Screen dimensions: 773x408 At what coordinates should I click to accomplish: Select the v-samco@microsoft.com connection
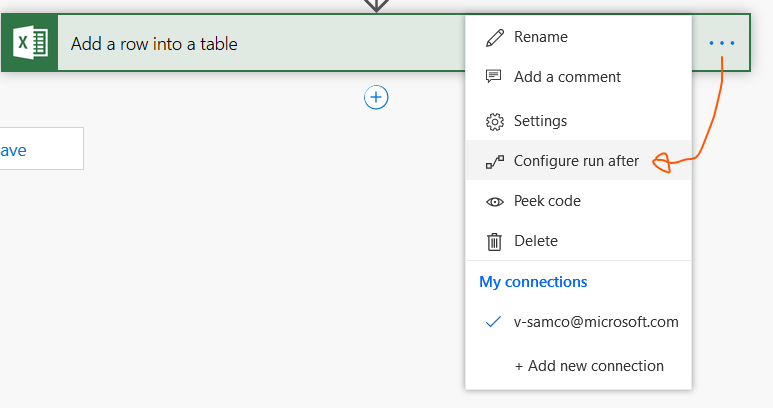coord(578,322)
